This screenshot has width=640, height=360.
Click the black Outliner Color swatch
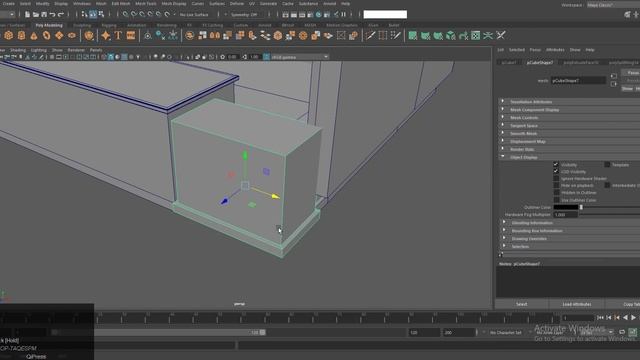pyautogui.click(x=565, y=207)
